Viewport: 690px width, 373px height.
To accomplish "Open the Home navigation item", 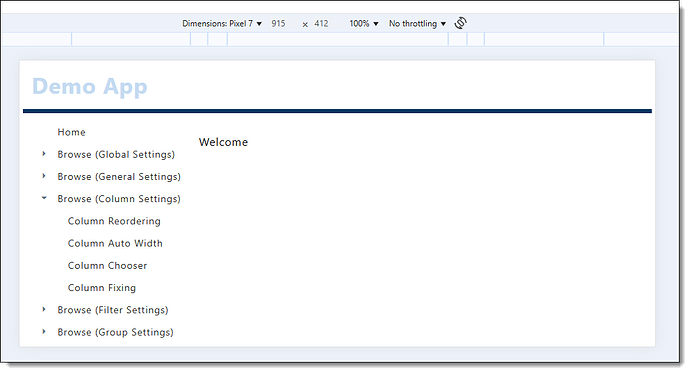I will coord(71,132).
